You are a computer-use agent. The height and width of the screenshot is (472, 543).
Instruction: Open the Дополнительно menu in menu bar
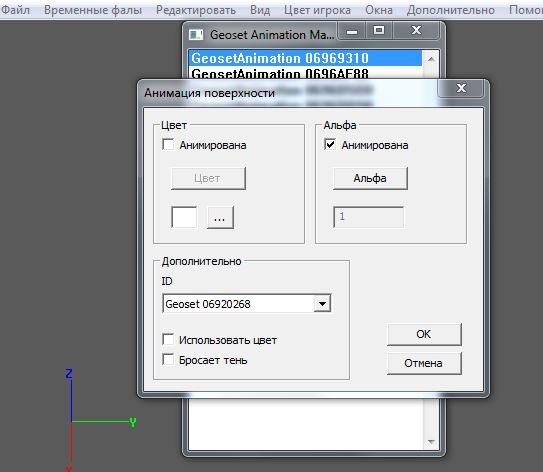pyautogui.click(x=451, y=10)
